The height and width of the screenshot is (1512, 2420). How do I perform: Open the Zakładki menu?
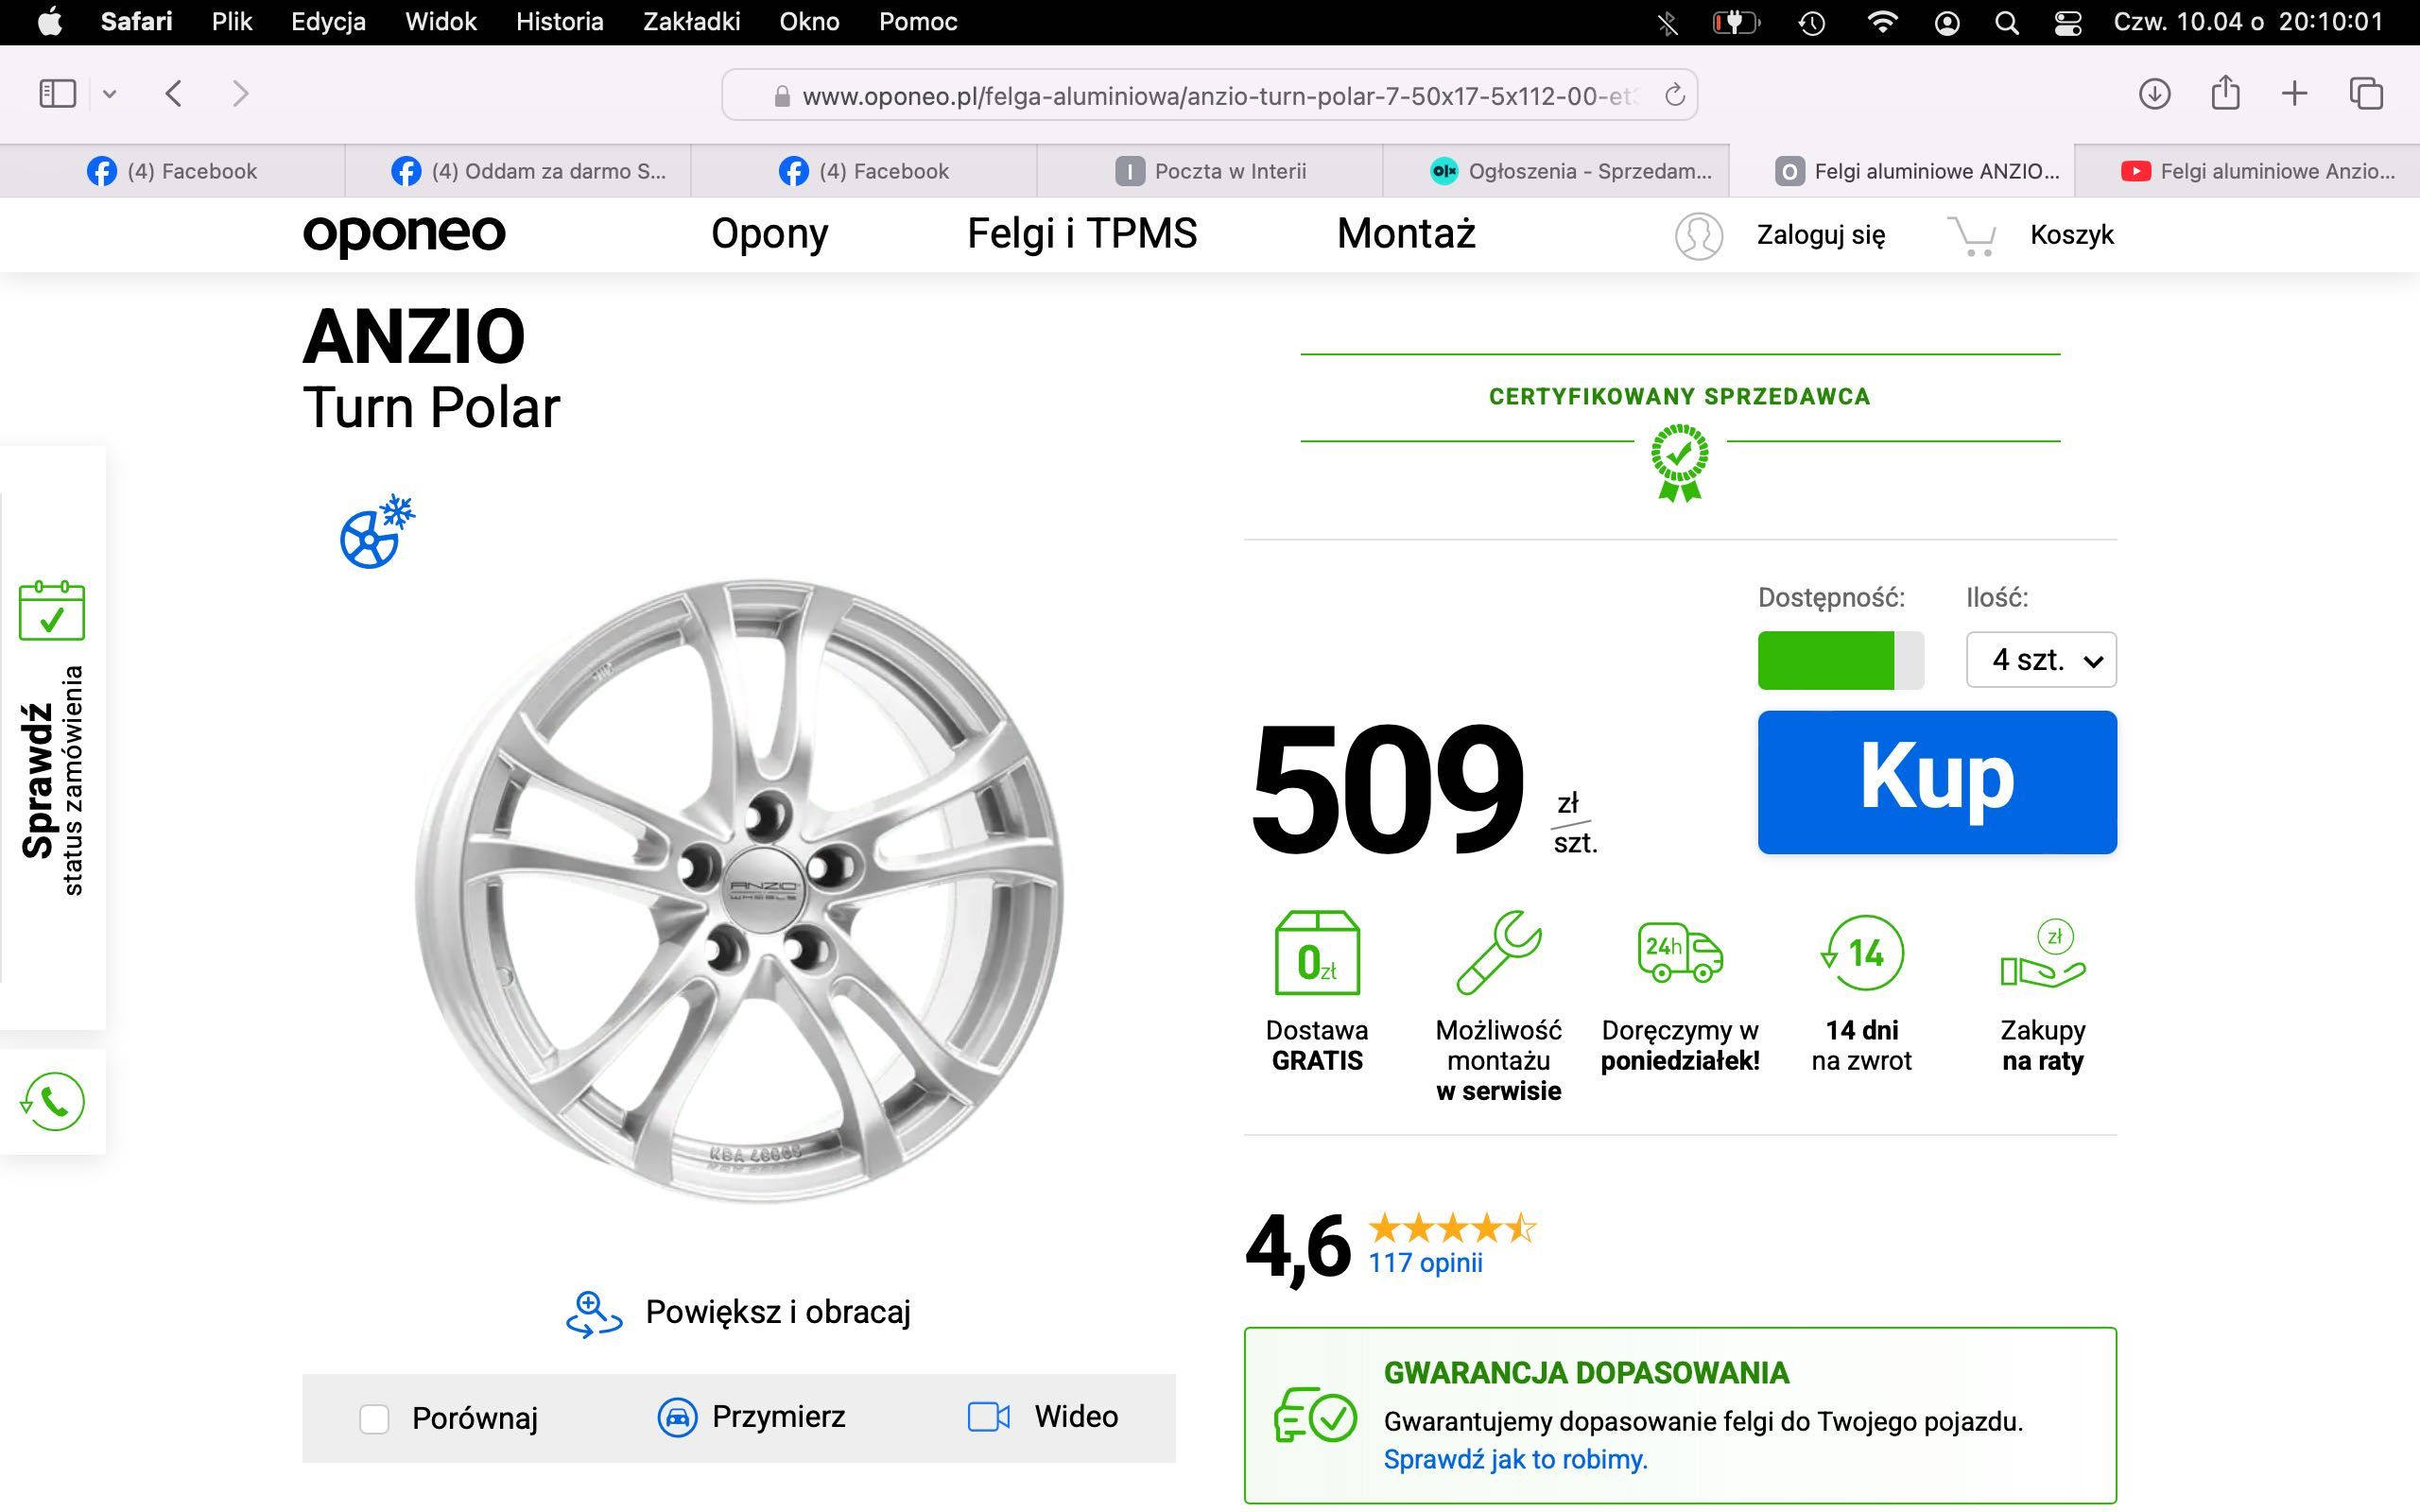click(x=691, y=22)
